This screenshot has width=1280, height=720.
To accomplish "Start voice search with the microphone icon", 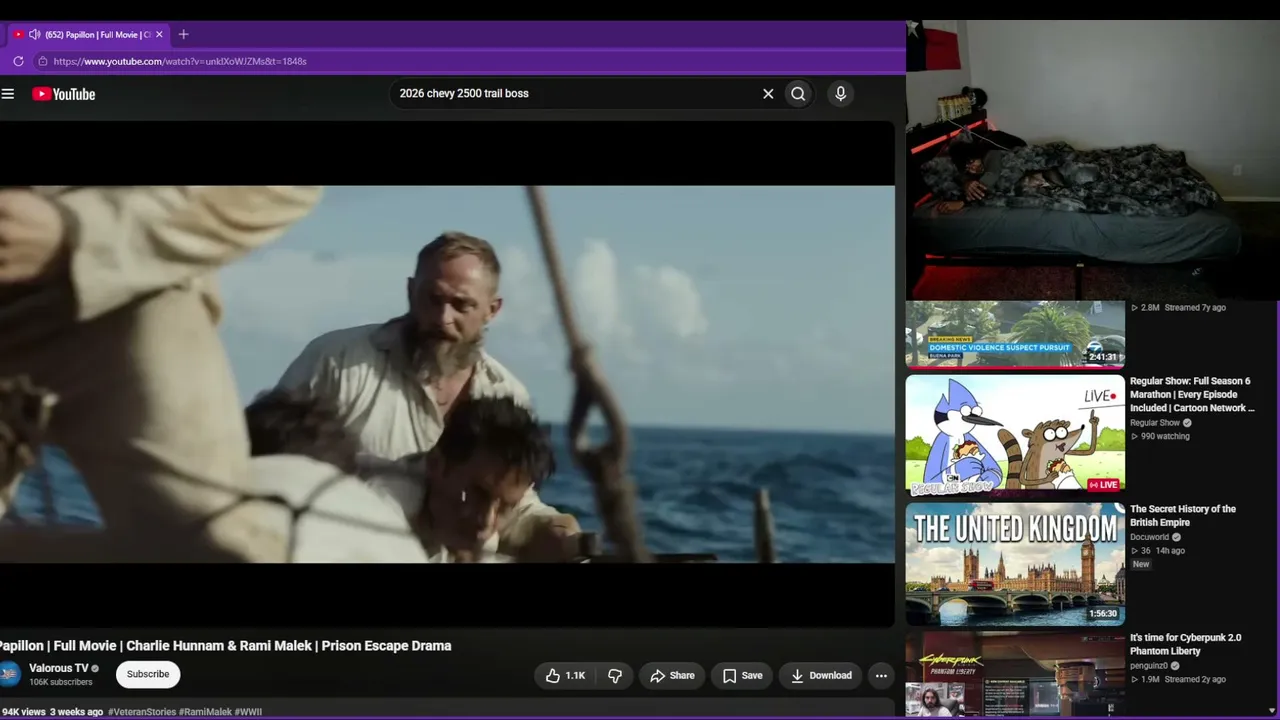I will pos(840,94).
